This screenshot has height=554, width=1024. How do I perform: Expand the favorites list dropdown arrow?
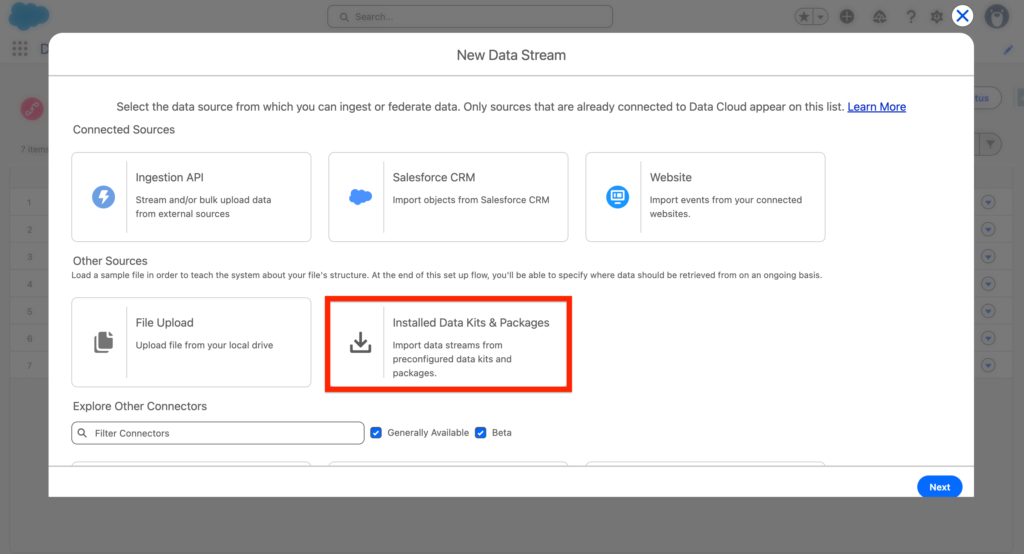point(821,17)
